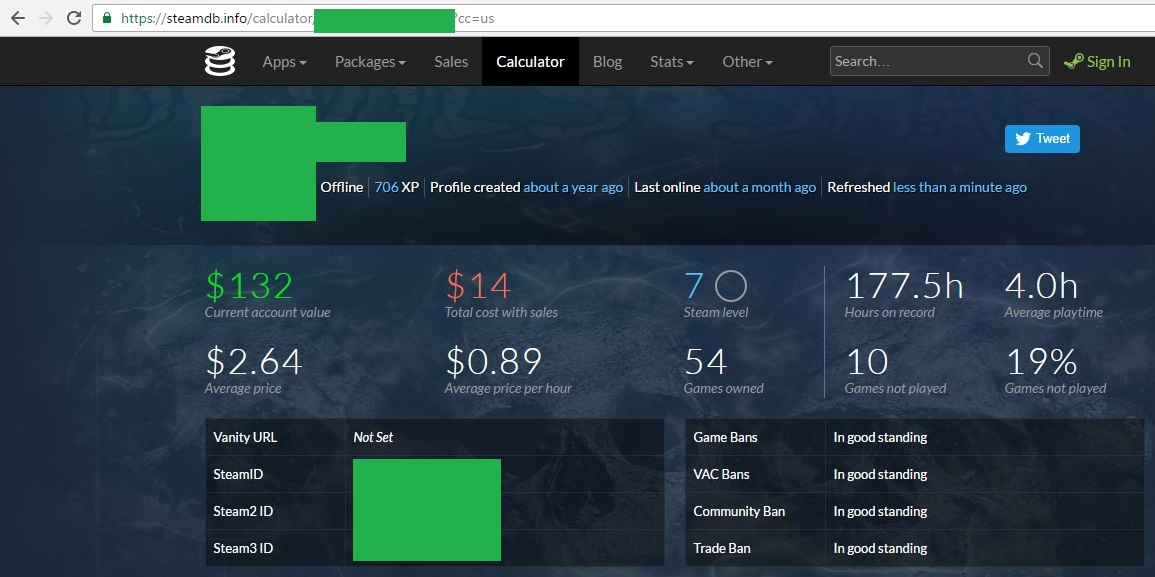Open the 'about a year ago' profile link
This screenshot has height=577, width=1155.
tap(572, 187)
